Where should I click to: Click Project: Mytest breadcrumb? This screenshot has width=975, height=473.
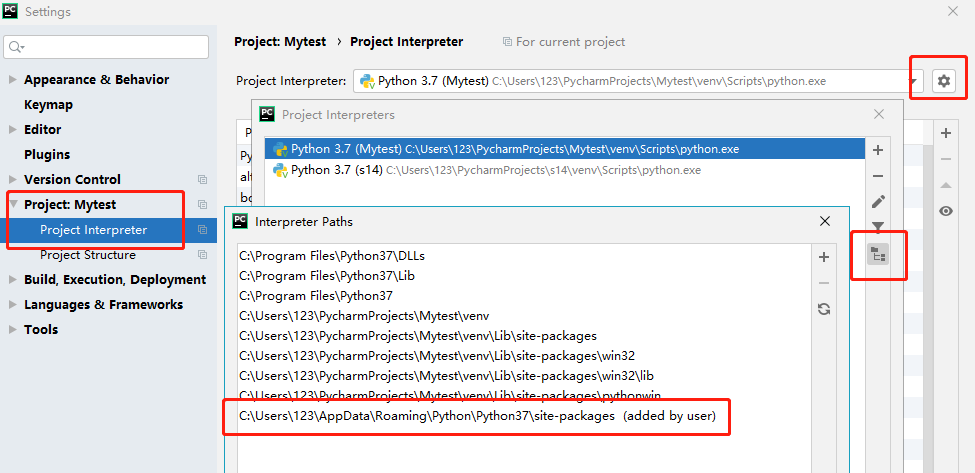(280, 42)
